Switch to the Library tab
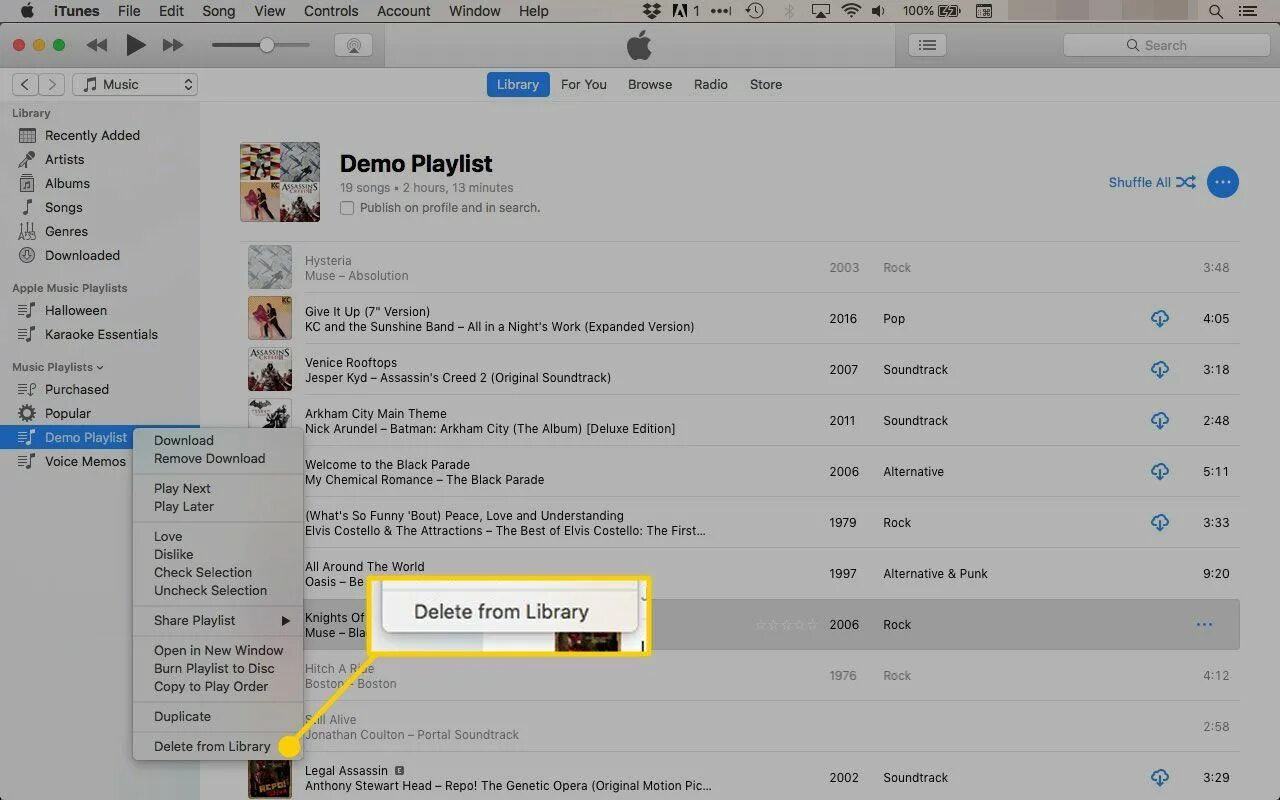The width and height of the screenshot is (1280, 800). point(518,85)
